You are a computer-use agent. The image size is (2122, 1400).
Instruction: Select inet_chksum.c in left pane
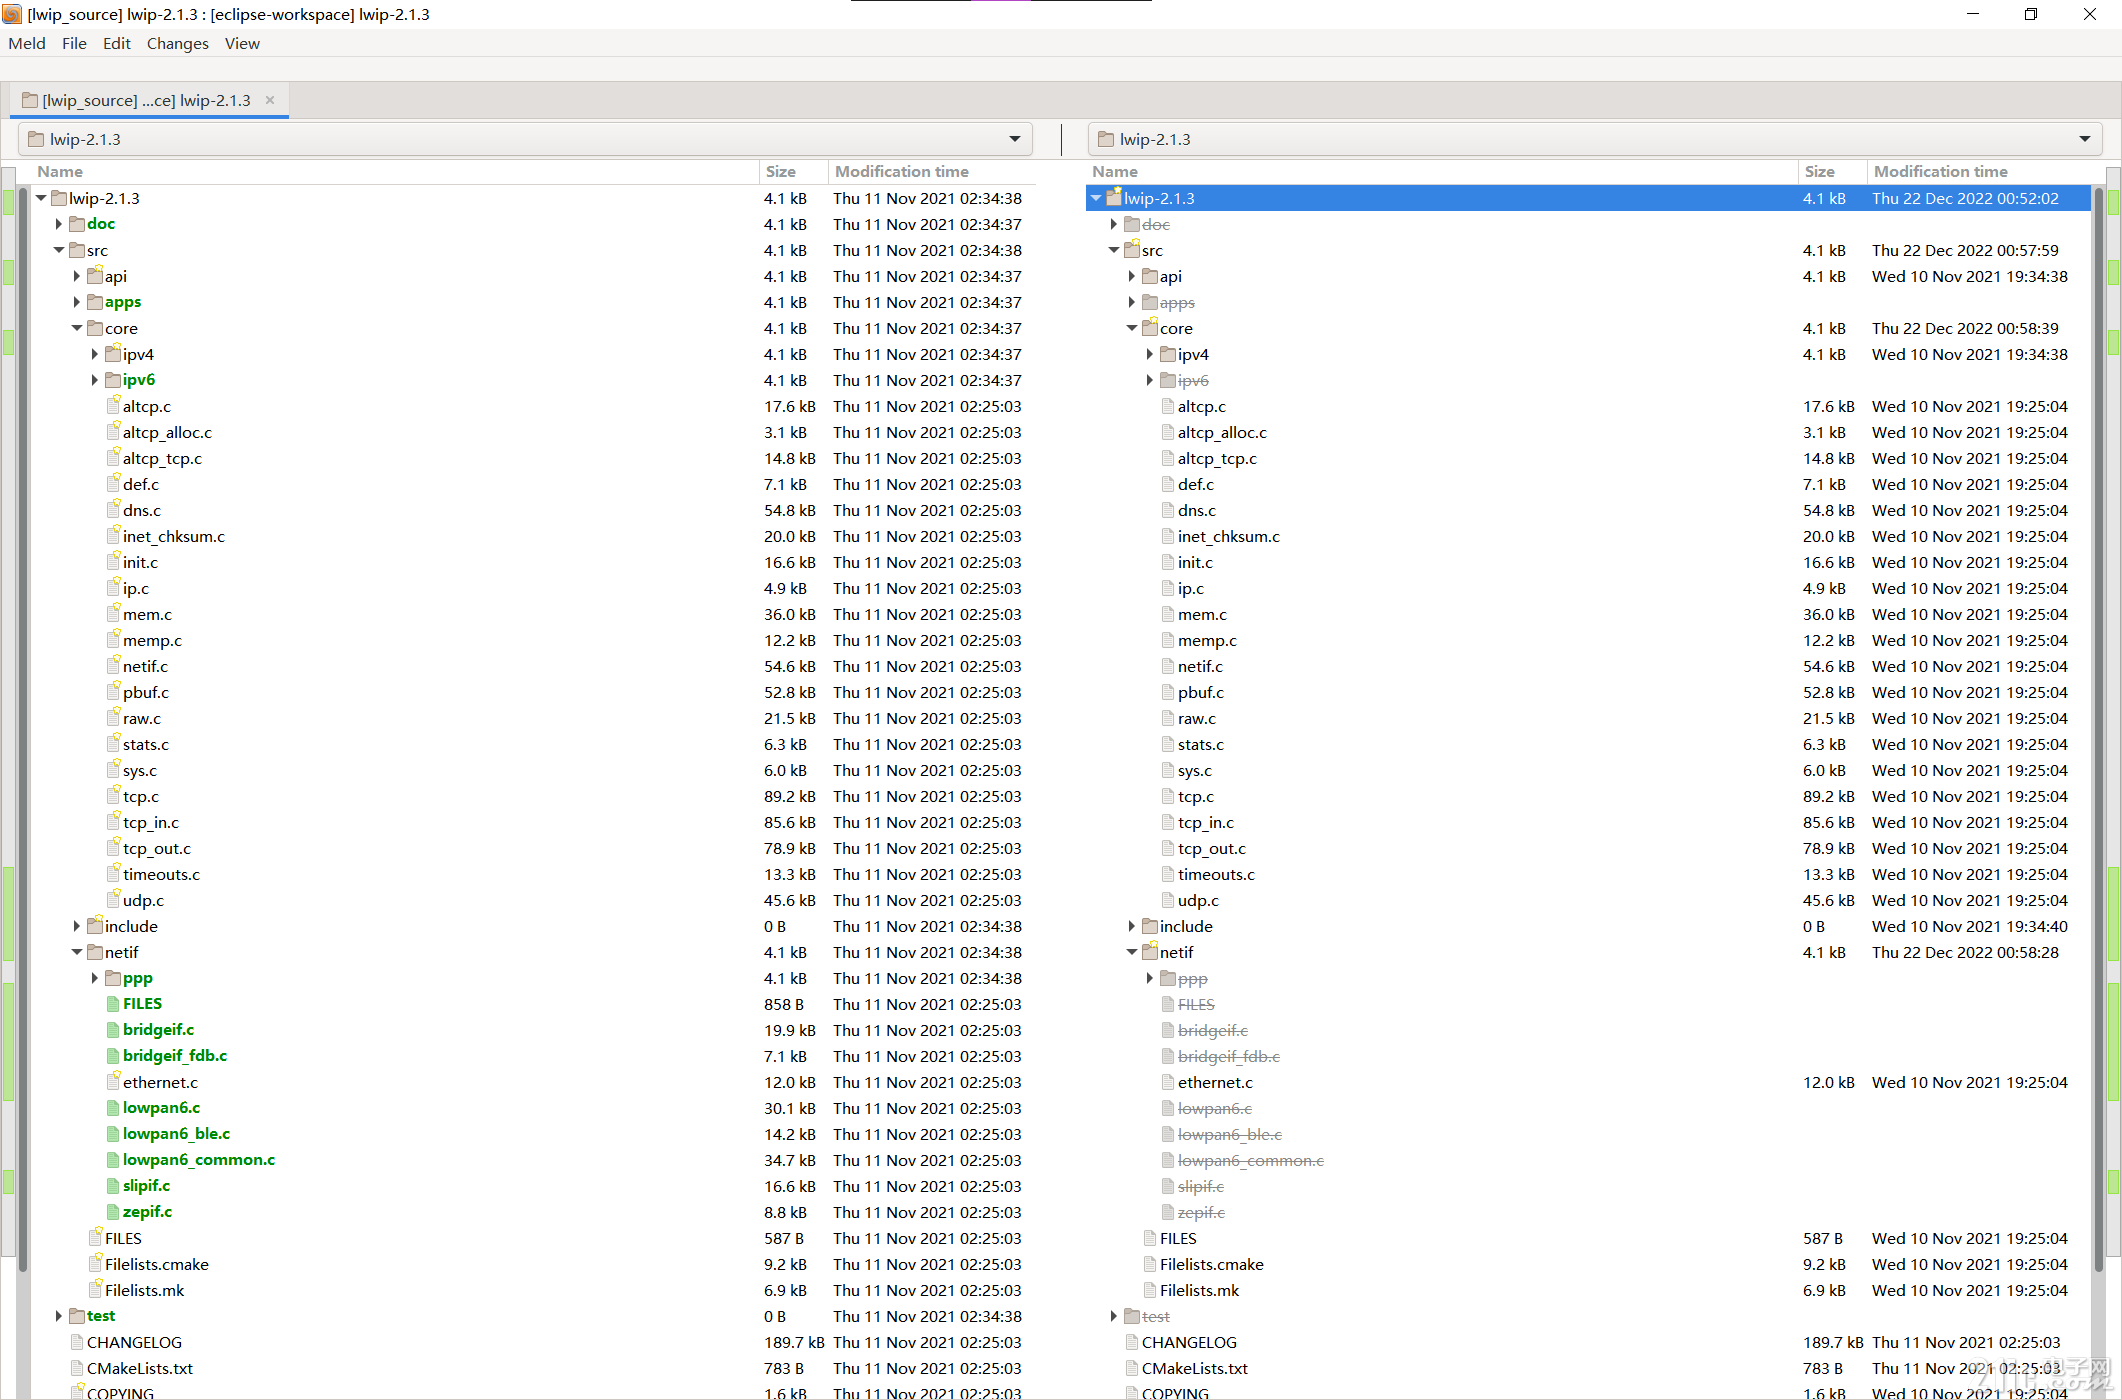coord(174,536)
